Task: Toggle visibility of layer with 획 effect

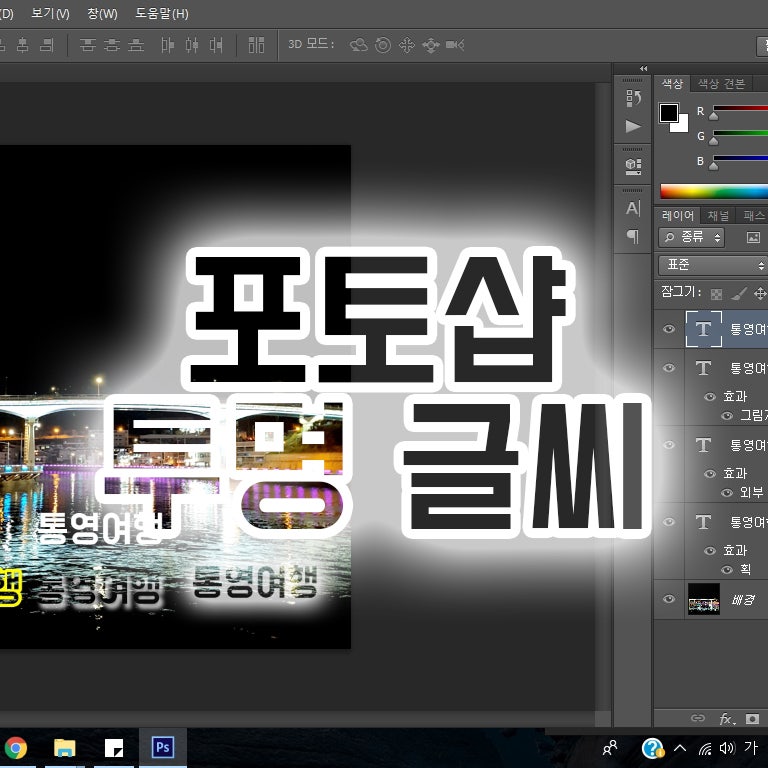Action: pos(669,522)
